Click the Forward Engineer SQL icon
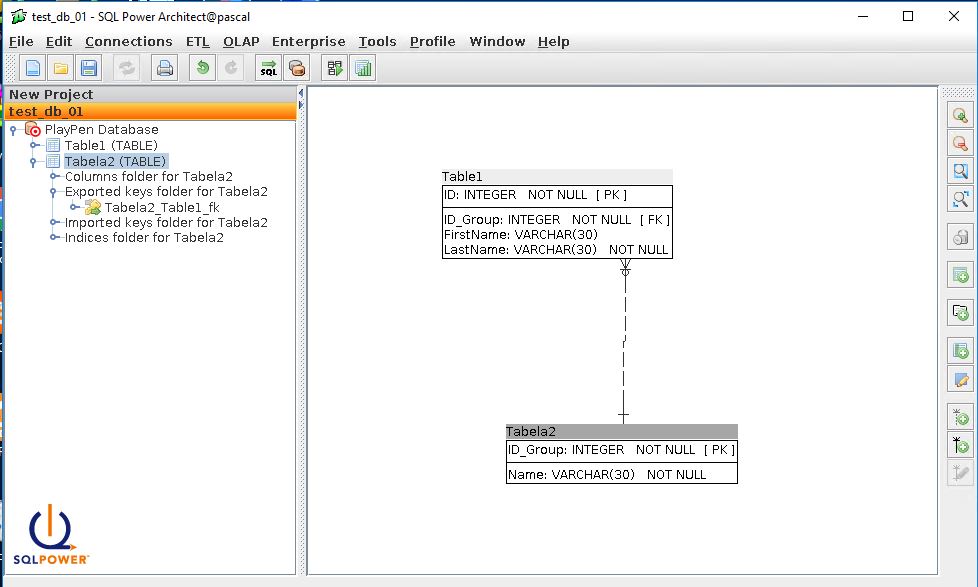 pyautogui.click(x=268, y=68)
